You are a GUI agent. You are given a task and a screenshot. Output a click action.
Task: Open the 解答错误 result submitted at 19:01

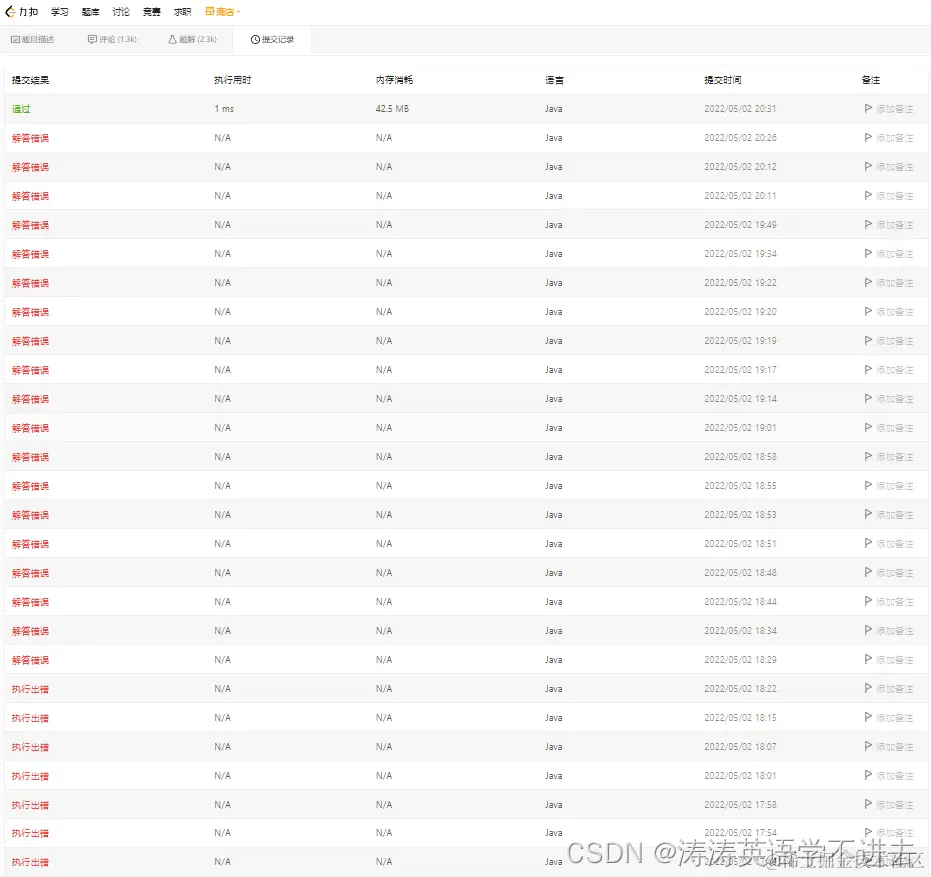pos(30,428)
